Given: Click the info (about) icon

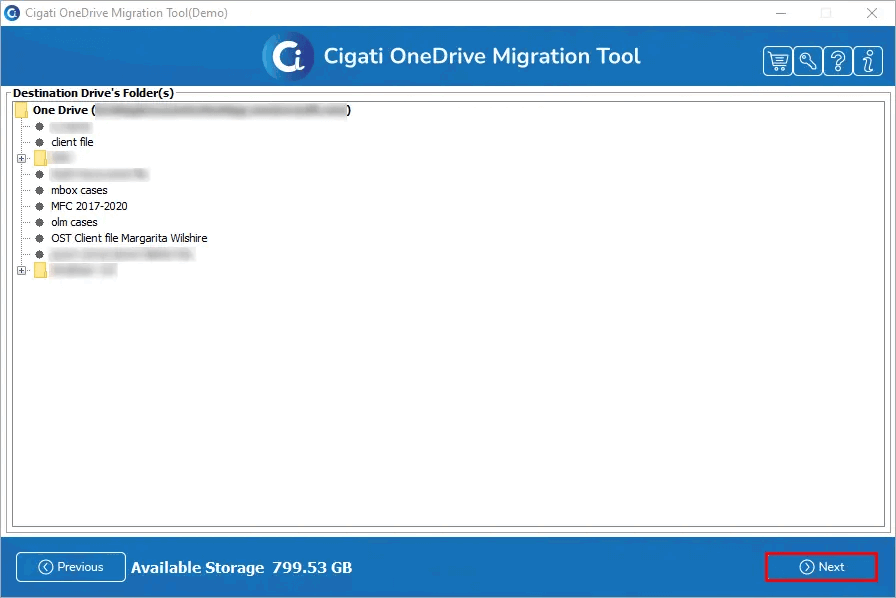Looking at the screenshot, I should click(x=868, y=60).
